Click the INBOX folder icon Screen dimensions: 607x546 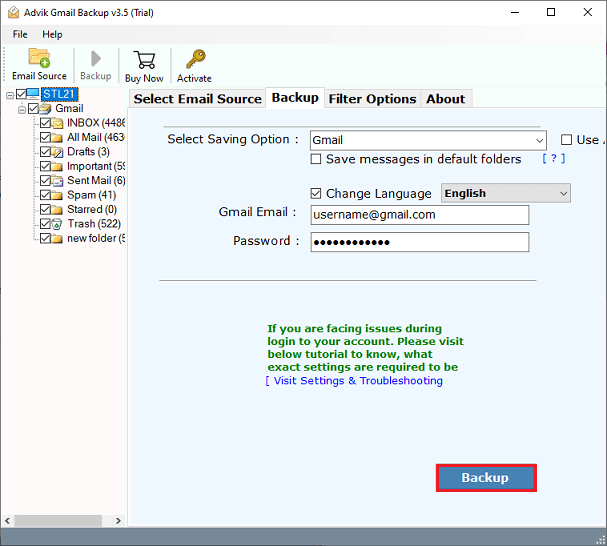57,124
